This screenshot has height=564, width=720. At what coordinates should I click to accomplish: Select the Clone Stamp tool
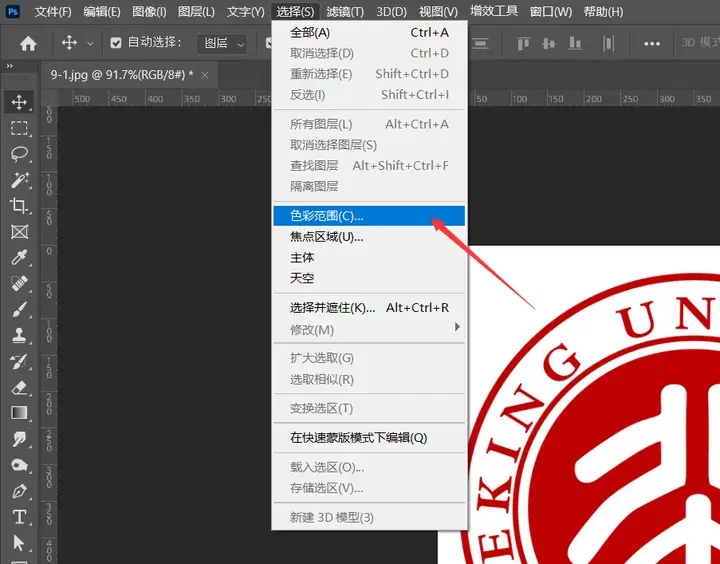coord(19,336)
